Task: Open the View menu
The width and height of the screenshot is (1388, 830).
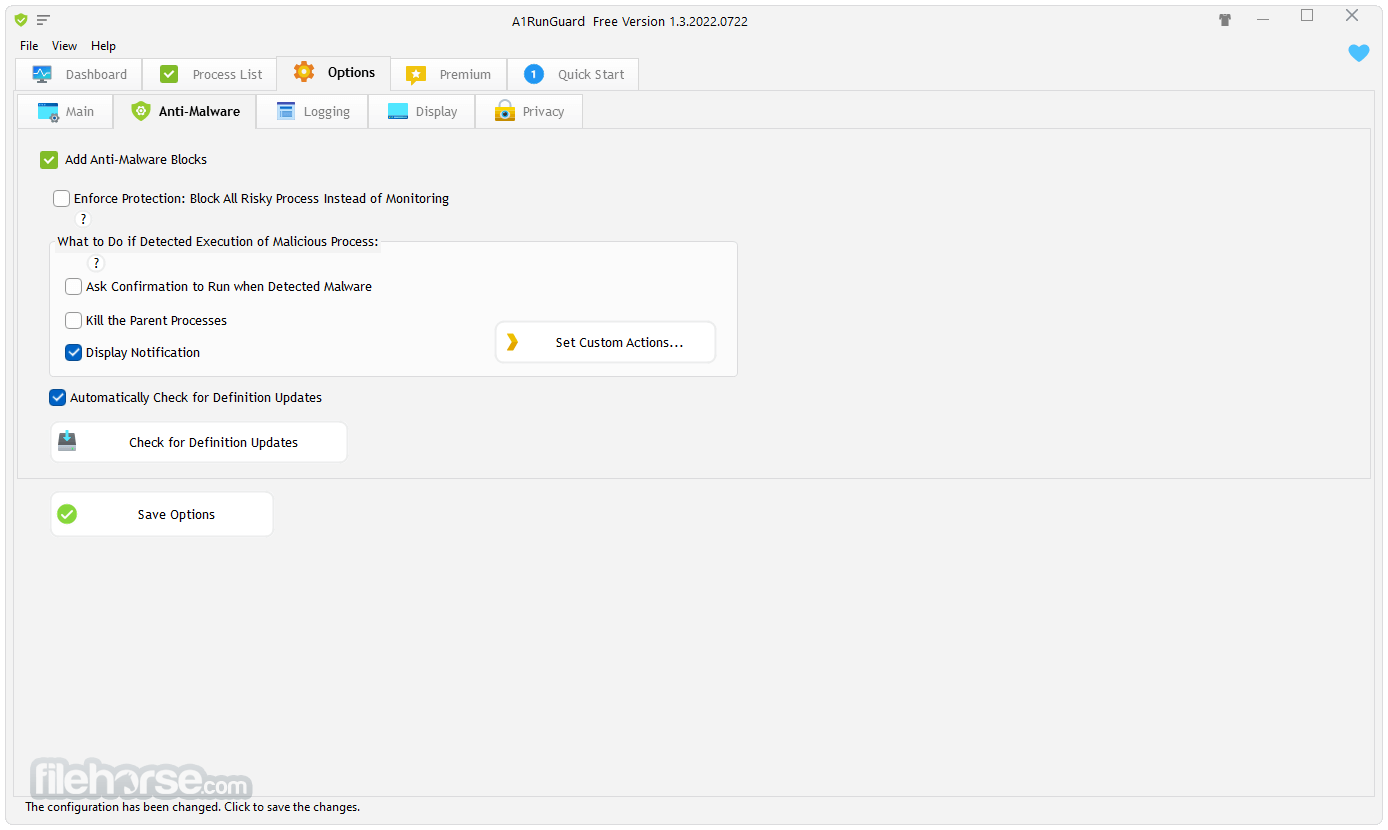Action: point(64,46)
